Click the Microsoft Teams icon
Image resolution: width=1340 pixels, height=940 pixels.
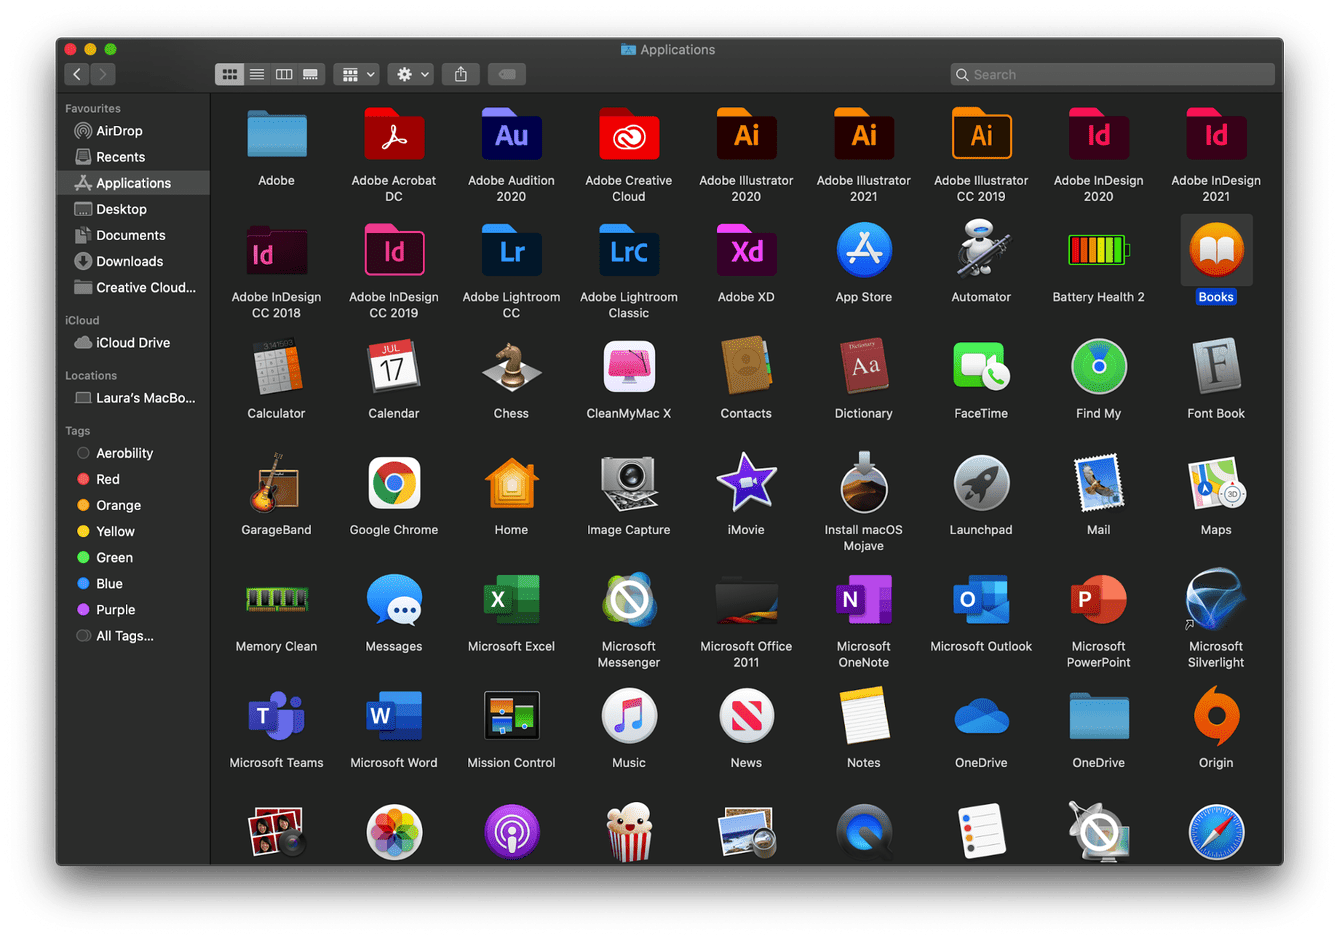[276, 716]
